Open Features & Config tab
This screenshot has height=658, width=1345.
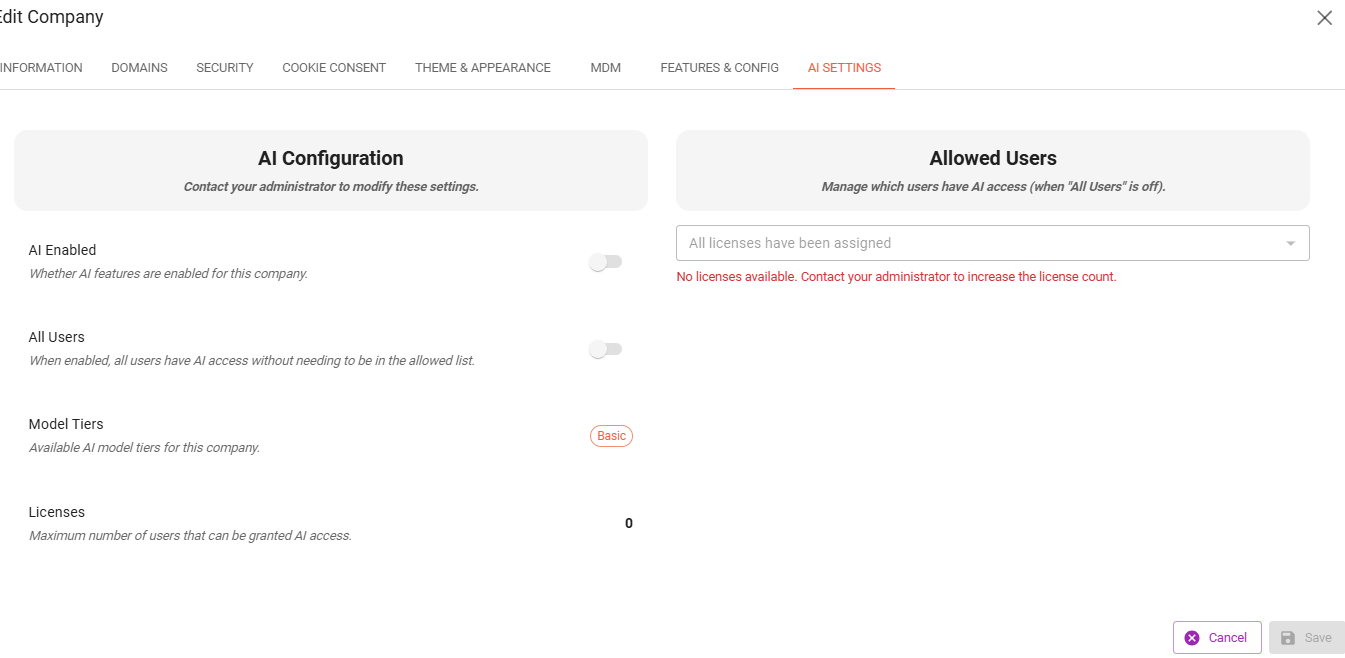[719, 68]
